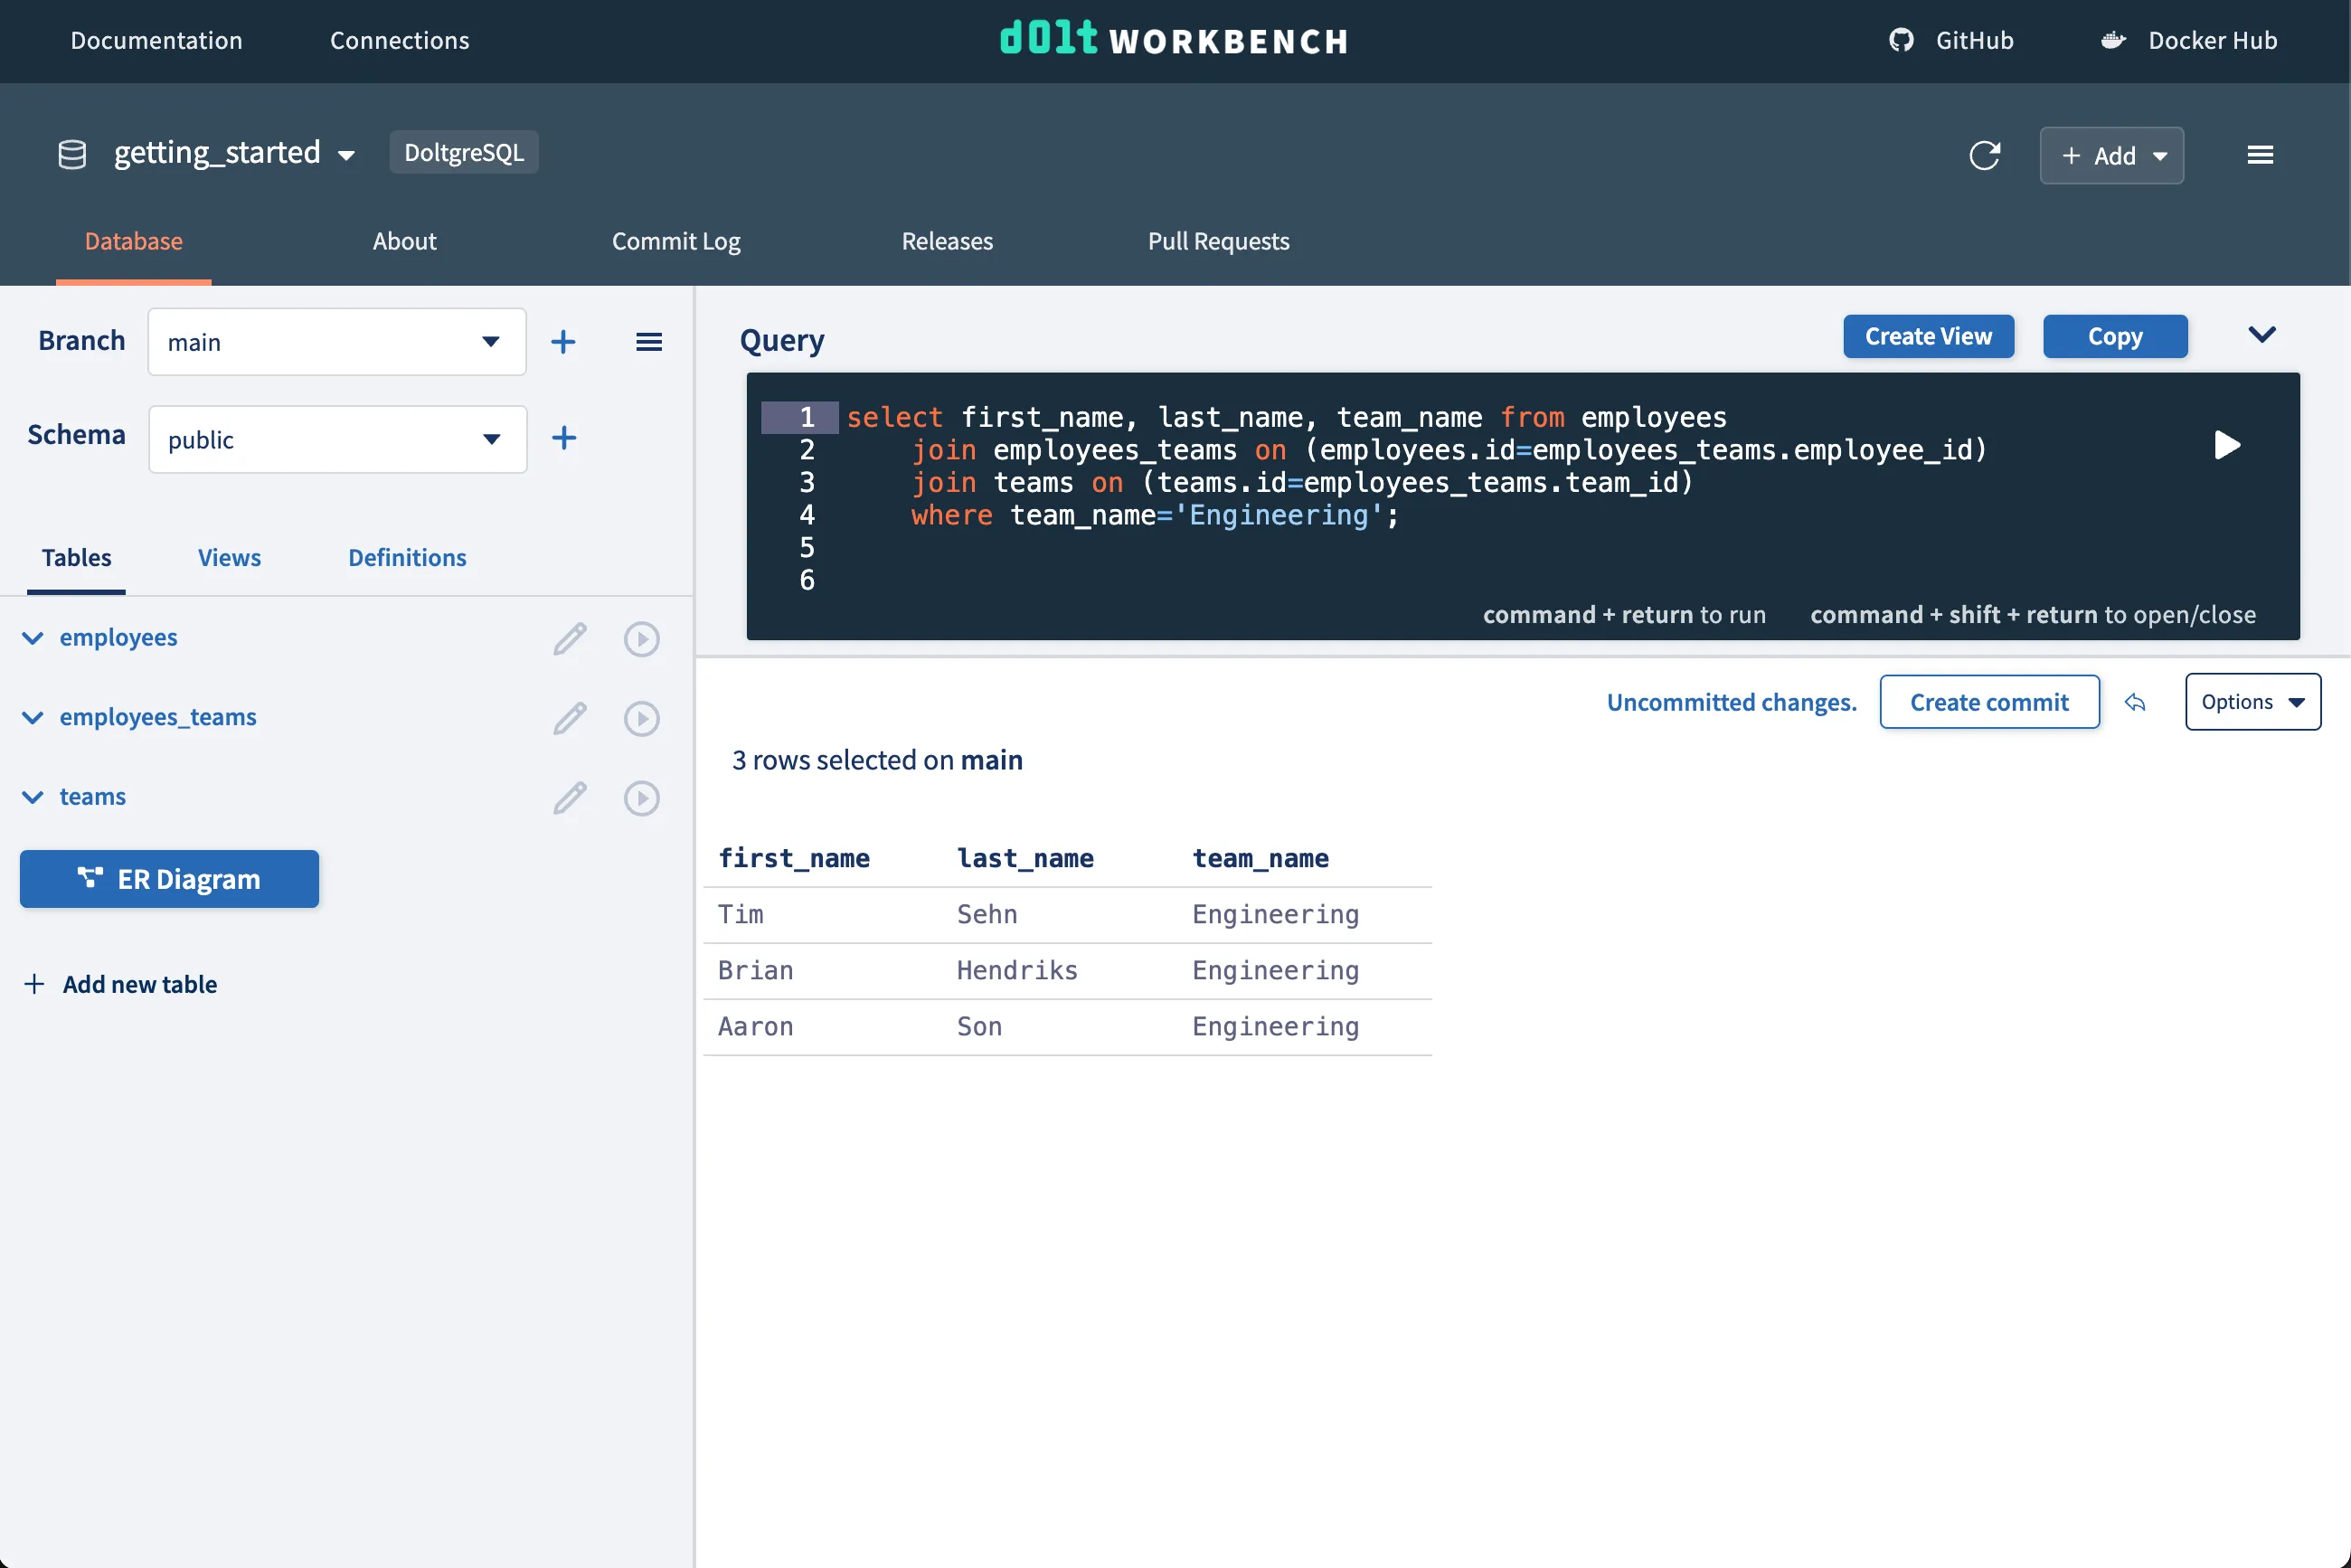This screenshot has width=2351, height=1568.
Task: Click the play circle icon for the teams table
Action: pyautogui.click(x=641, y=798)
